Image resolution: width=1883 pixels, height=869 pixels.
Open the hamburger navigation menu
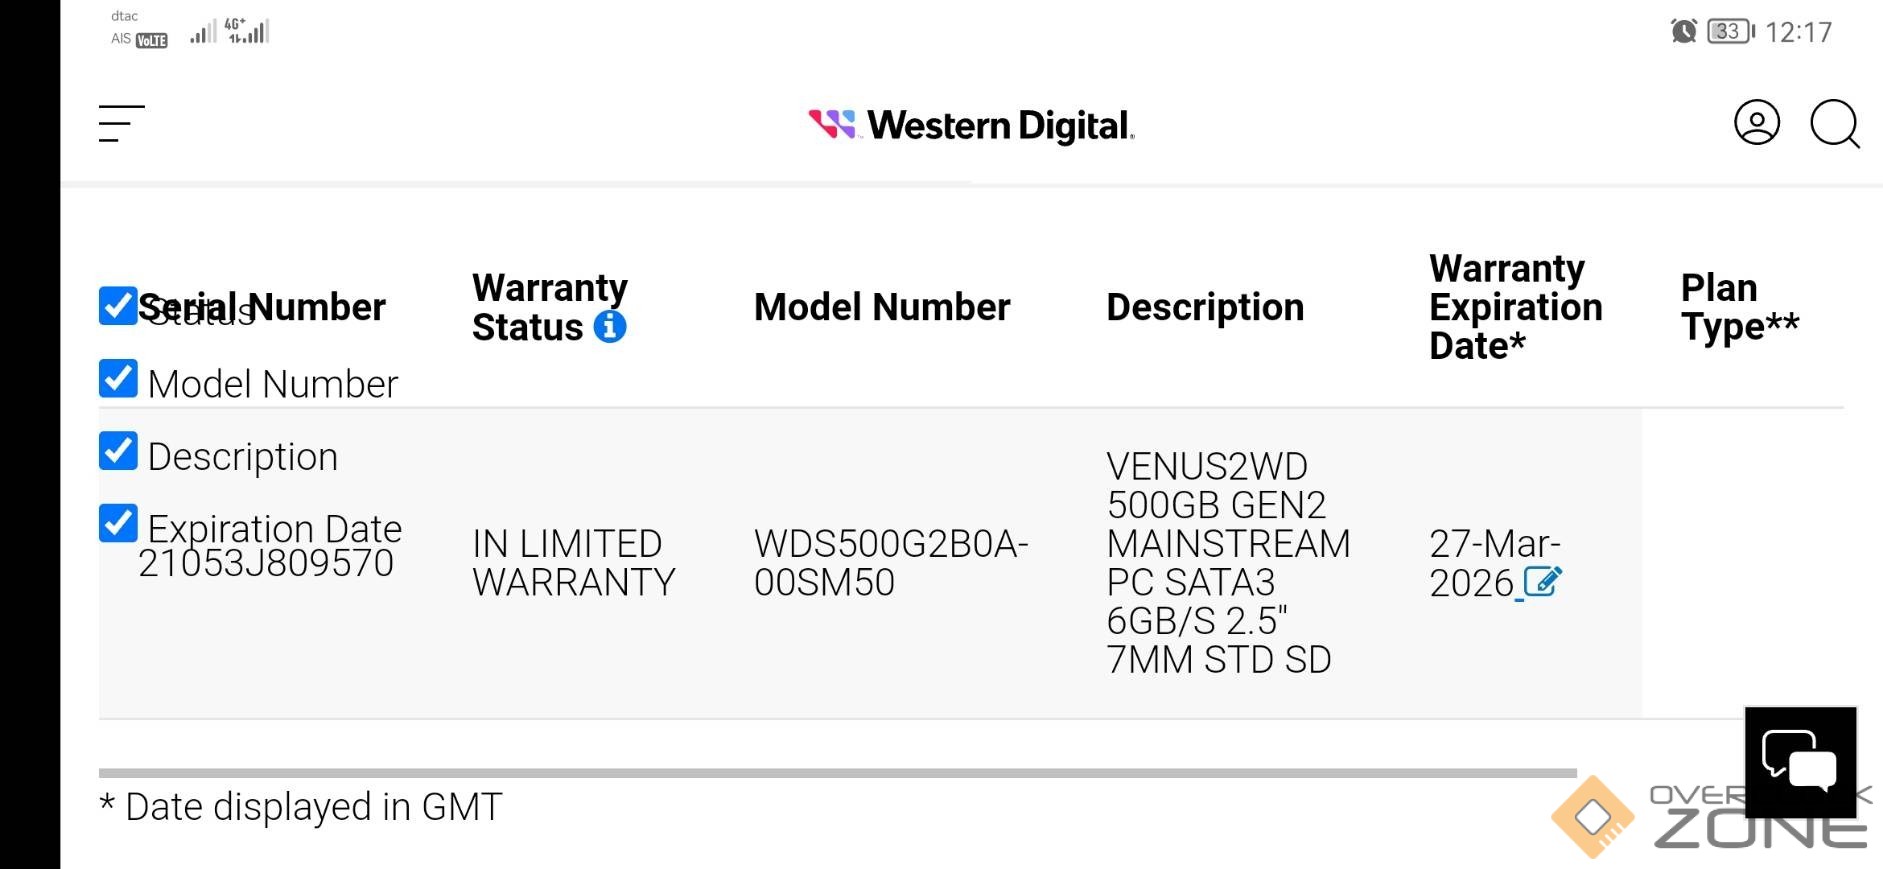point(121,124)
